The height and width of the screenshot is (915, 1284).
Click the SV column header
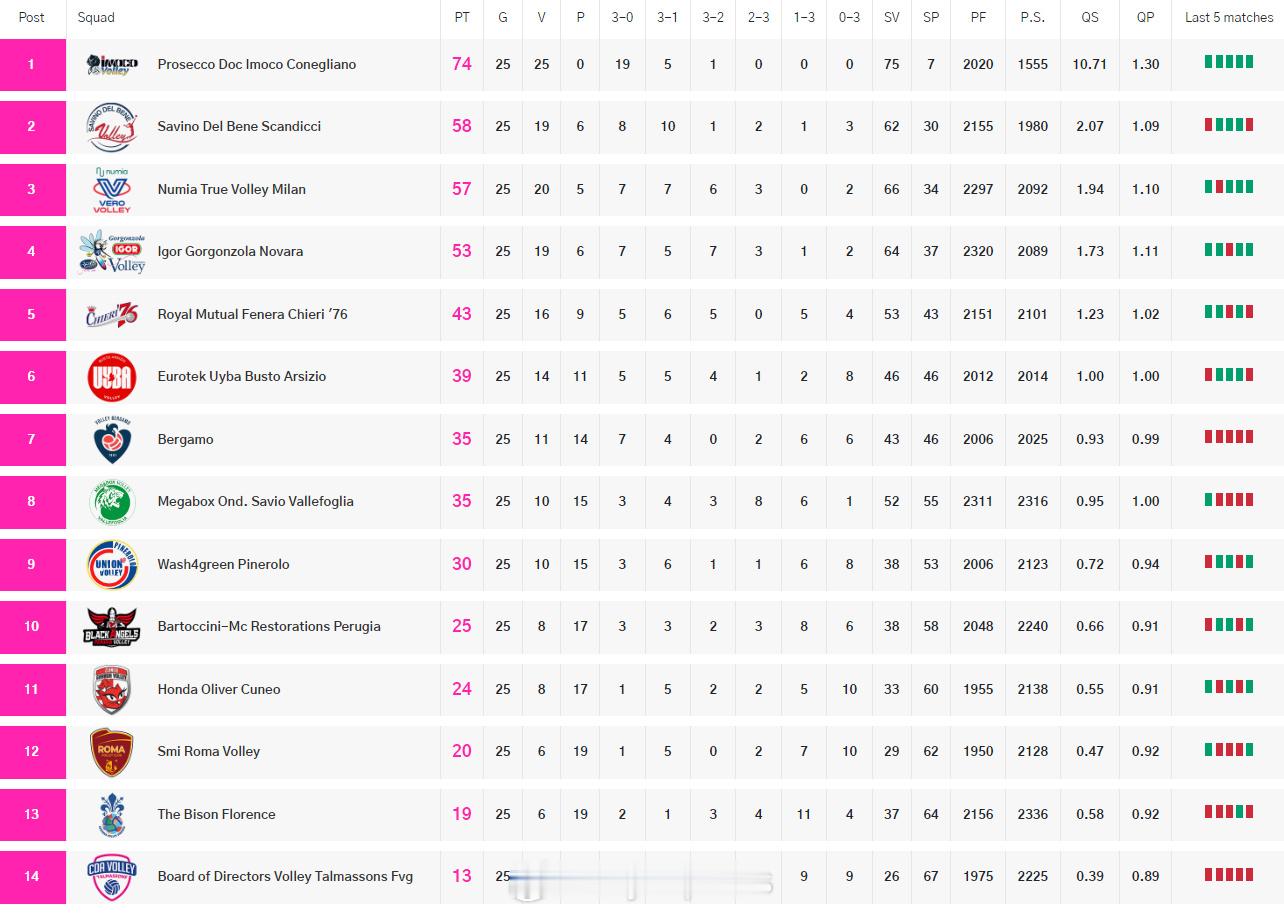[x=891, y=17]
